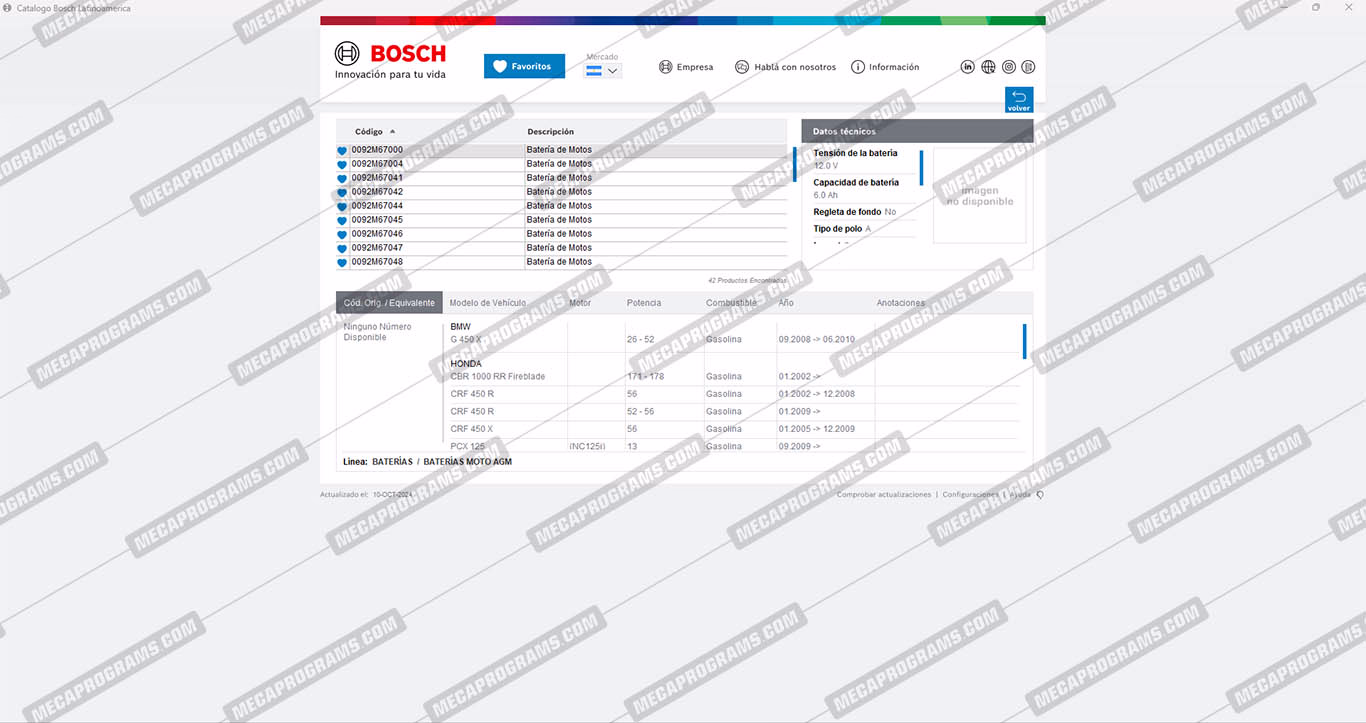Image resolution: width=1366 pixels, height=723 pixels.
Task: Open Hablá con nosotros contact page
Action: 785,67
